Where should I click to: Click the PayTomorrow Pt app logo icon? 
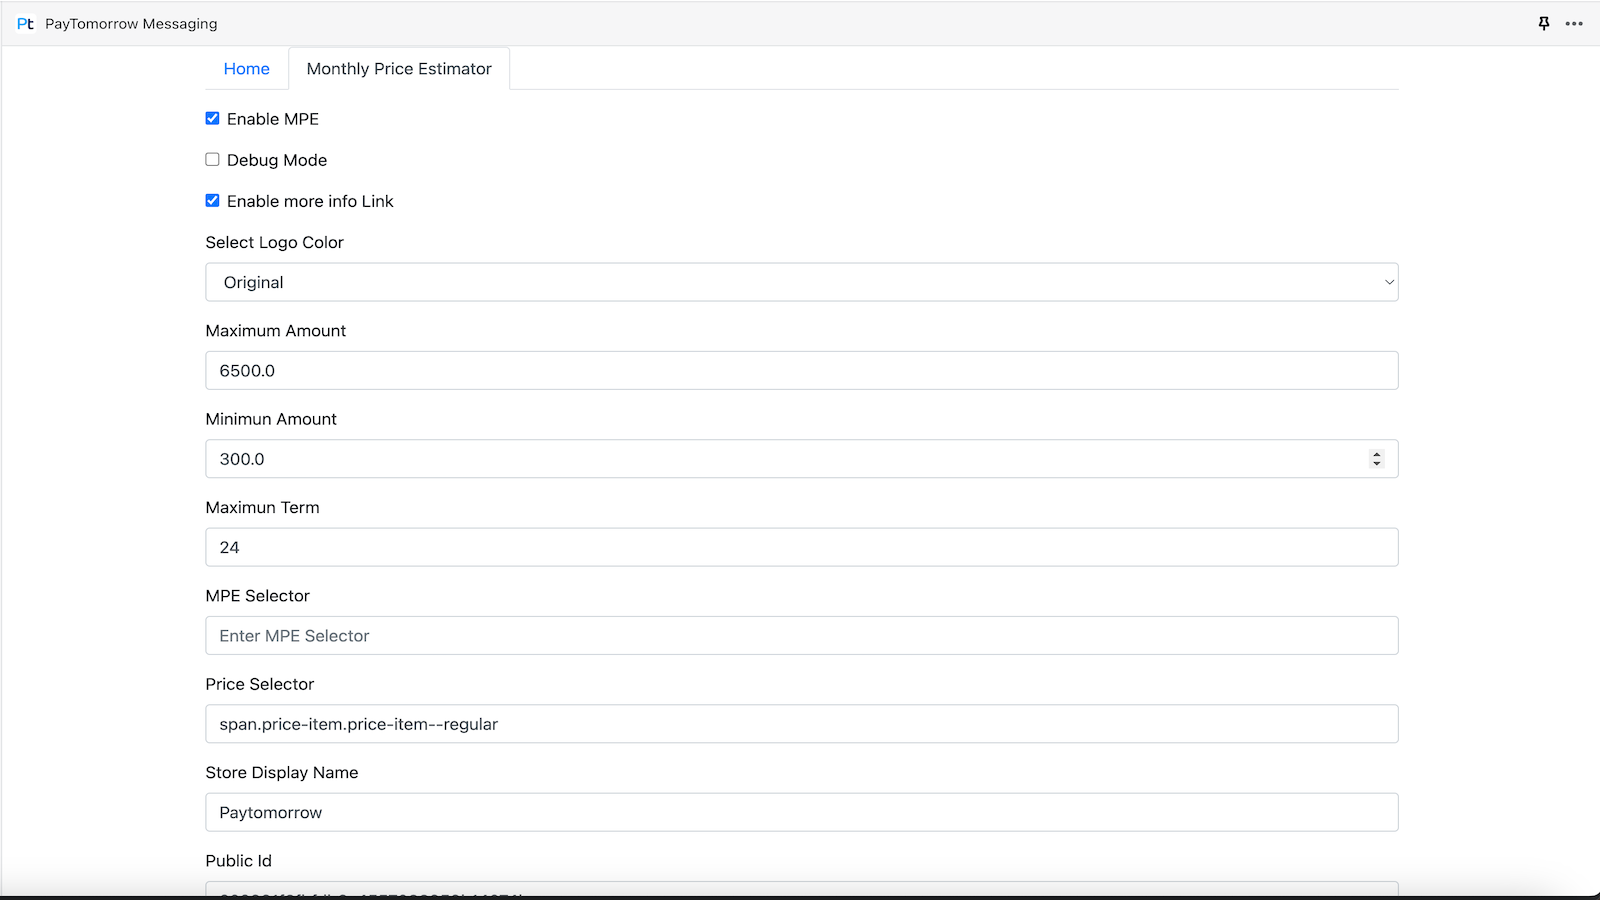click(x=25, y=24)
